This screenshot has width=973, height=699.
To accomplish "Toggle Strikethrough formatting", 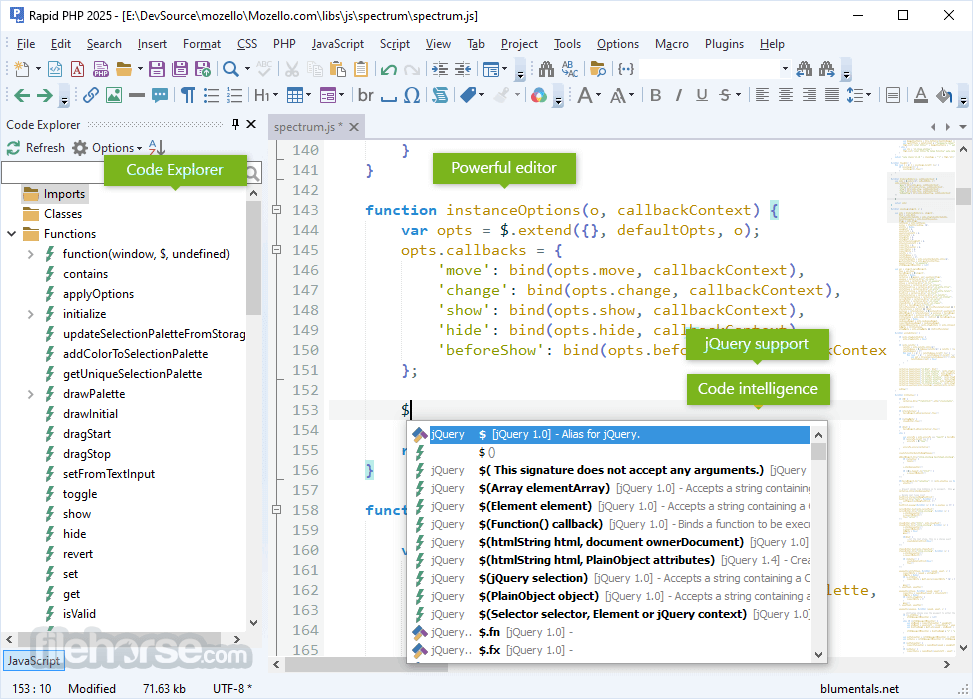I will (725, 95).
